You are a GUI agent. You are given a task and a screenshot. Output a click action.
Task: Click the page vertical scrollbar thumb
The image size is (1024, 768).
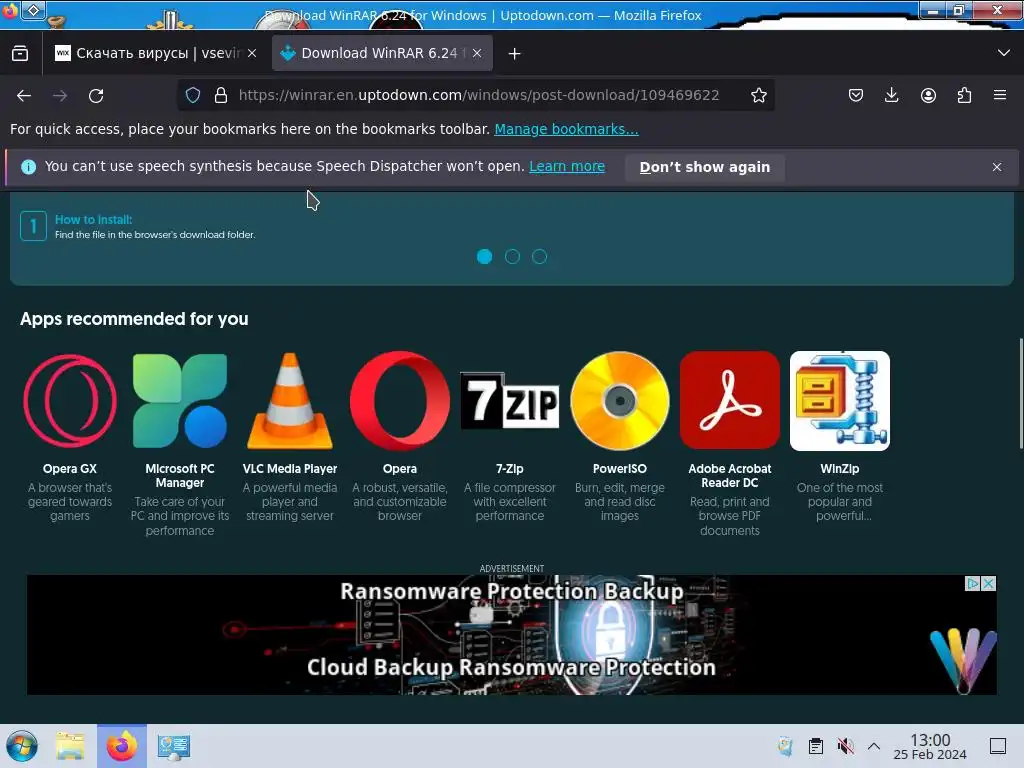1020,393
